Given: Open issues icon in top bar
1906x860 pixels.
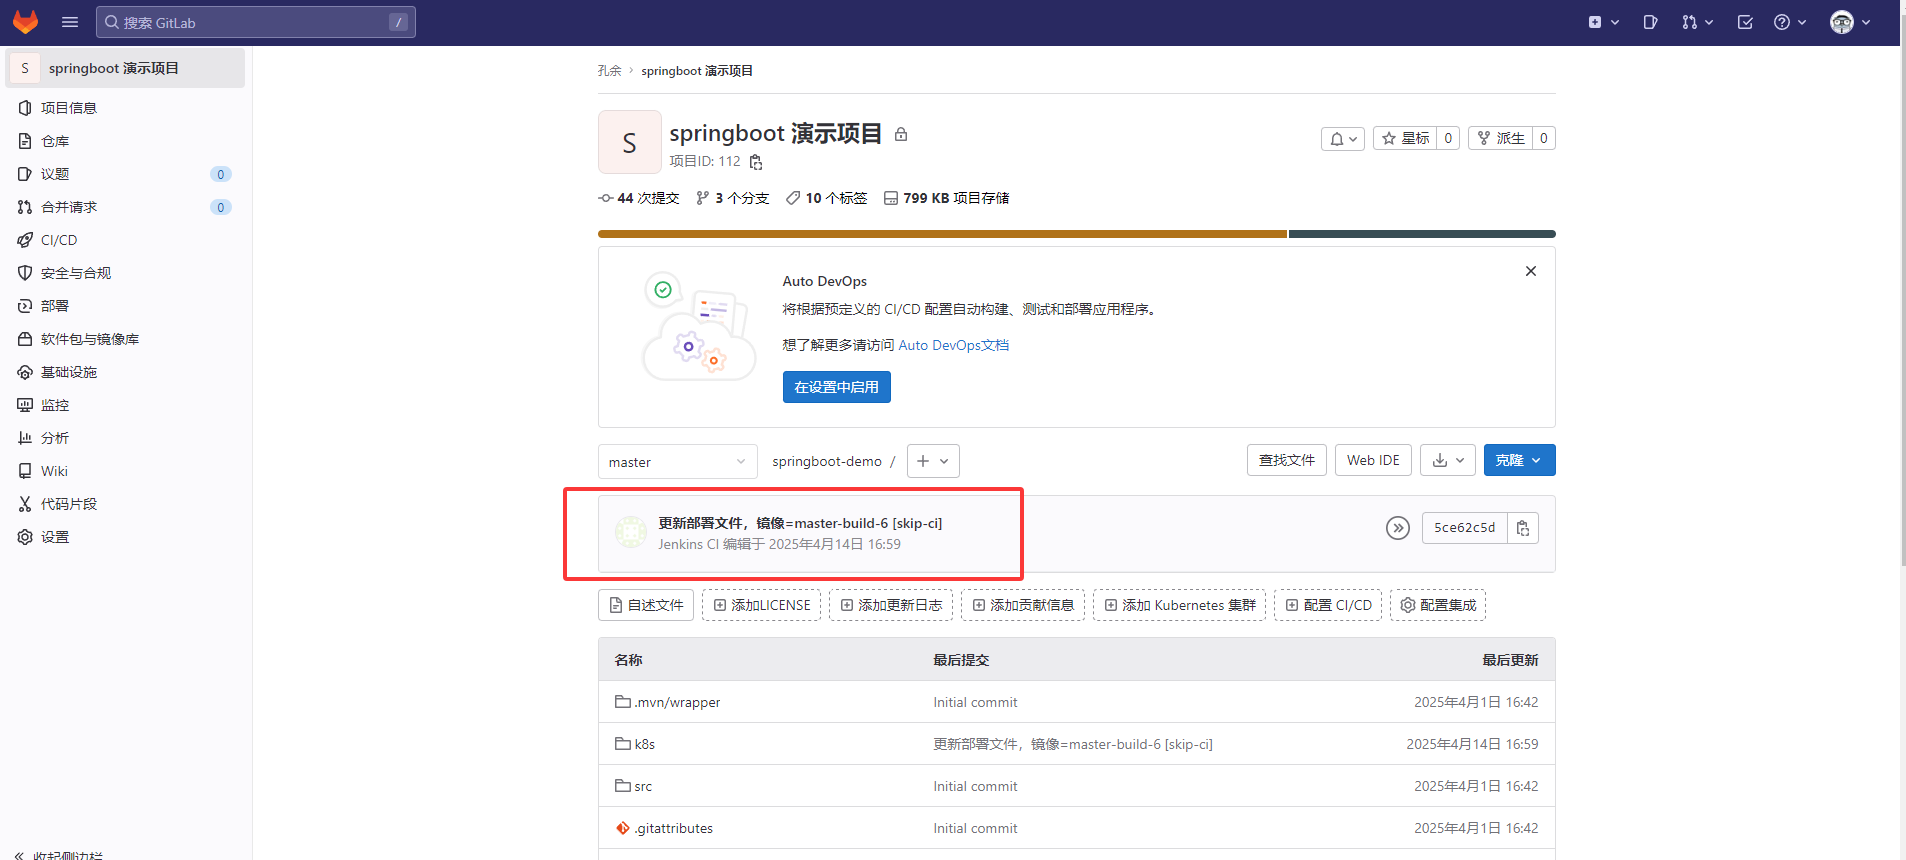Looking at the screenshot, I should (1650, 22).
